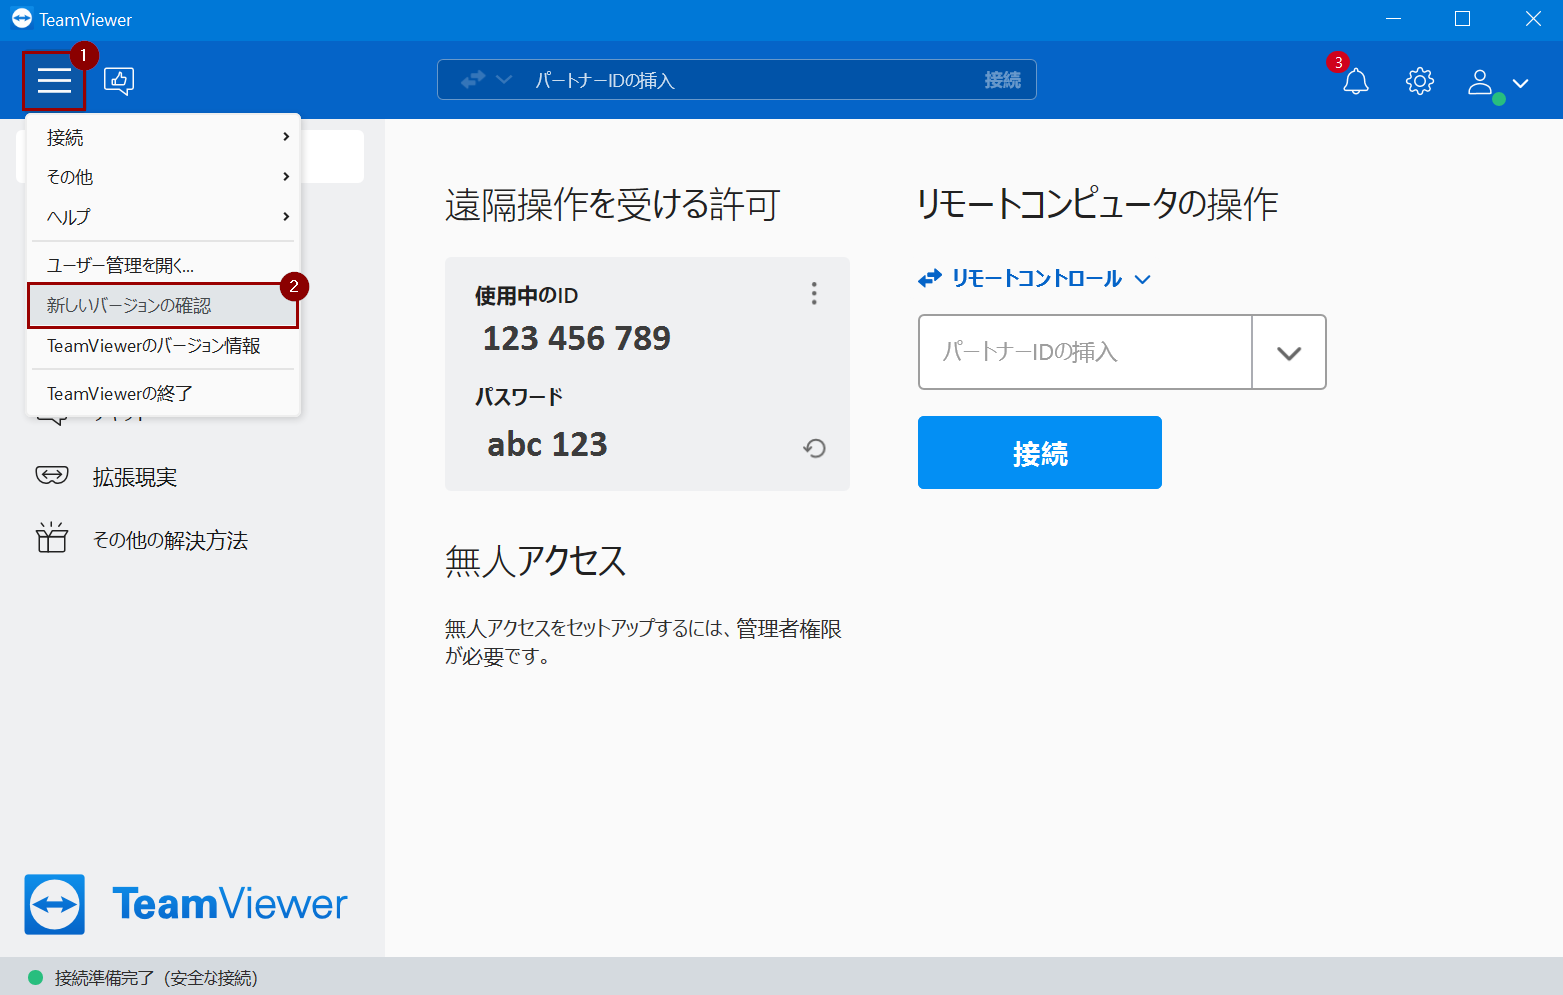
Task: Open the settings gear
Action: point(1419,81)
